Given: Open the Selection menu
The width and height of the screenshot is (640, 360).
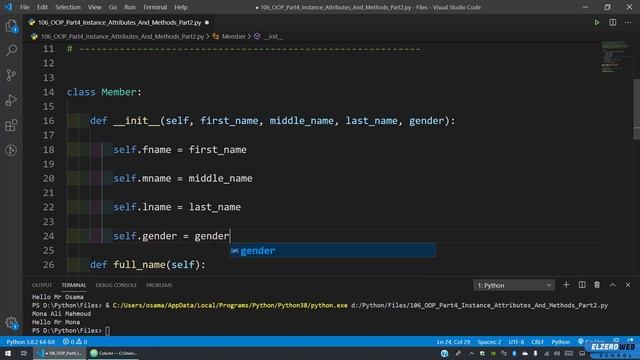Looking at the screenshot, I should tap(68, 7).
